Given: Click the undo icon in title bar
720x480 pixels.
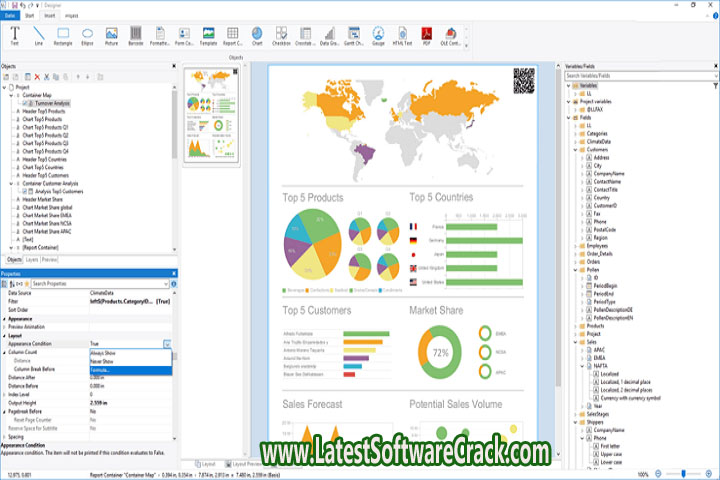Looking at the screenshot, I should click(x=23, y=5).
